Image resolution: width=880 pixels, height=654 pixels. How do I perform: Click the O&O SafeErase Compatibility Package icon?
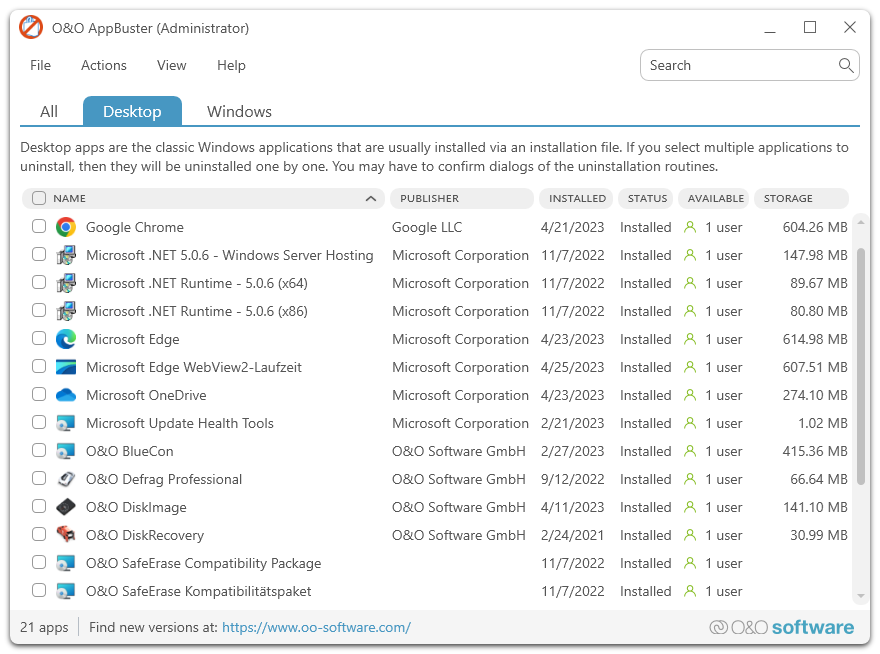pos(66,564)
